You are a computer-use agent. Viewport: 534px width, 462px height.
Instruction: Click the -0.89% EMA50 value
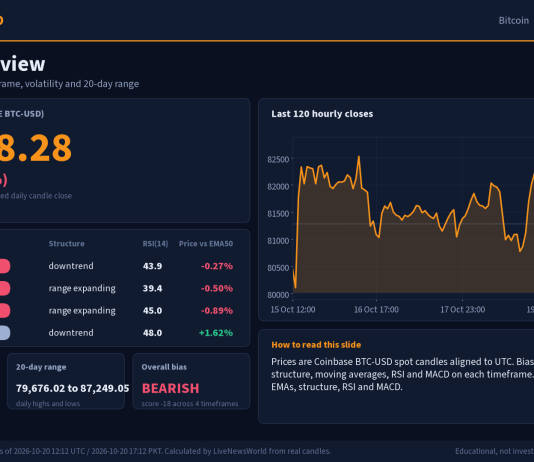[x=217, y=310]
